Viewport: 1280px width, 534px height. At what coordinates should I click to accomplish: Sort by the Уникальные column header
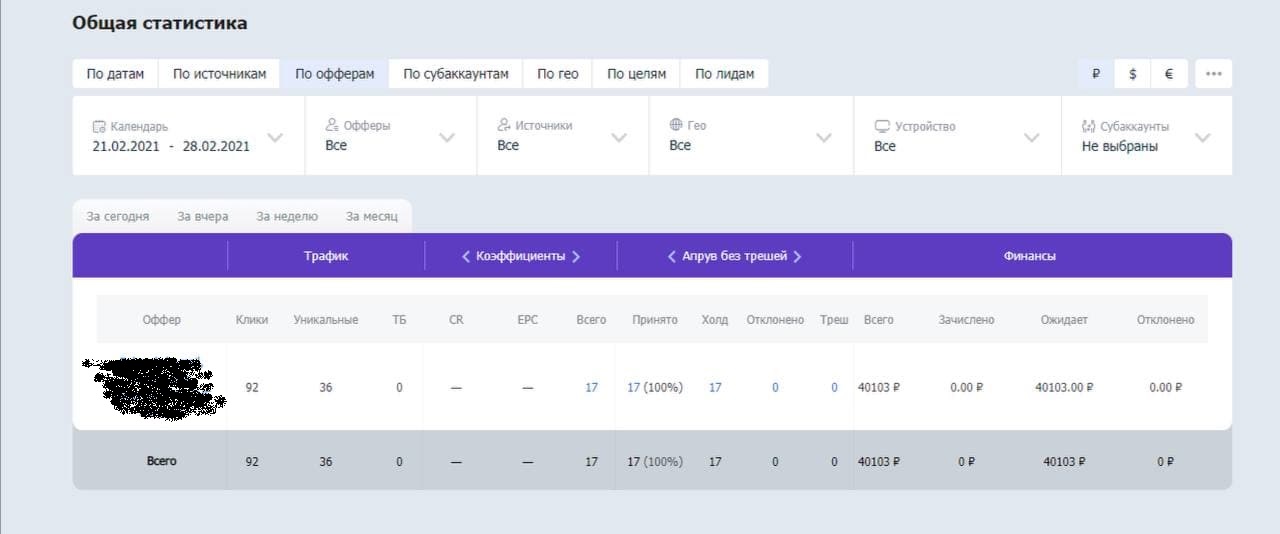click(325, 320)
